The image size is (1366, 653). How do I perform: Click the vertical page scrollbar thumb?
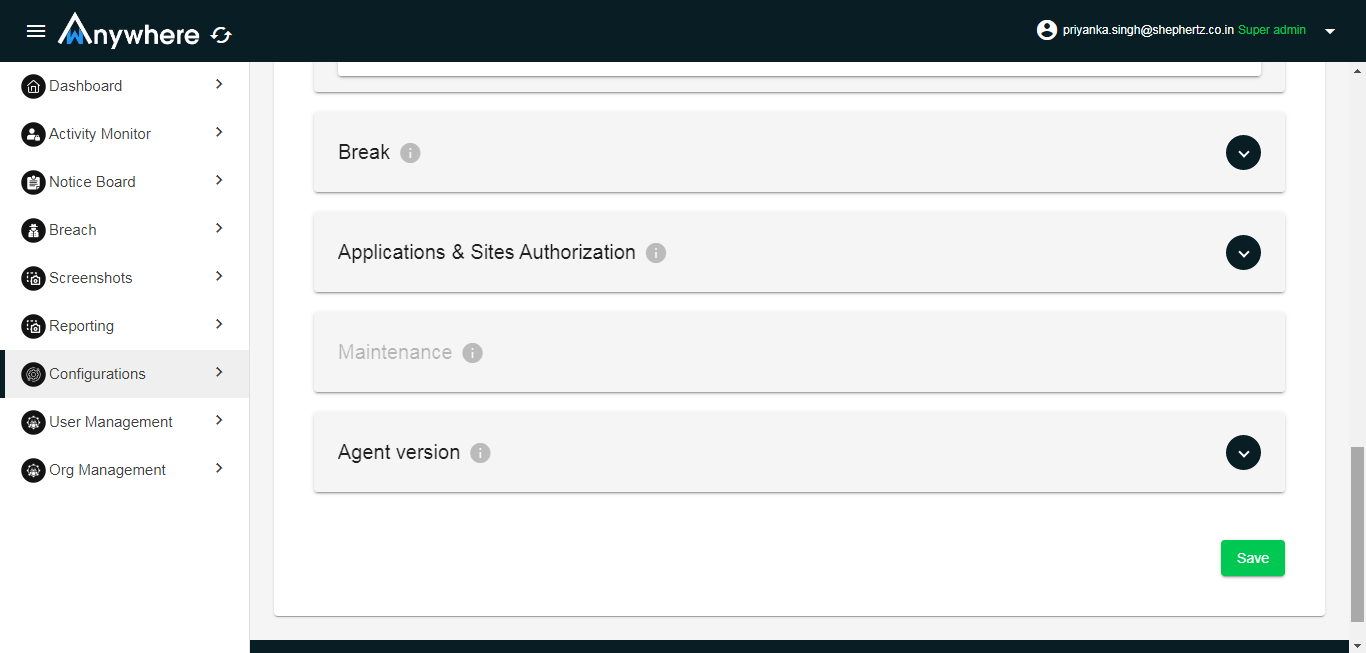pos(1357,535)
